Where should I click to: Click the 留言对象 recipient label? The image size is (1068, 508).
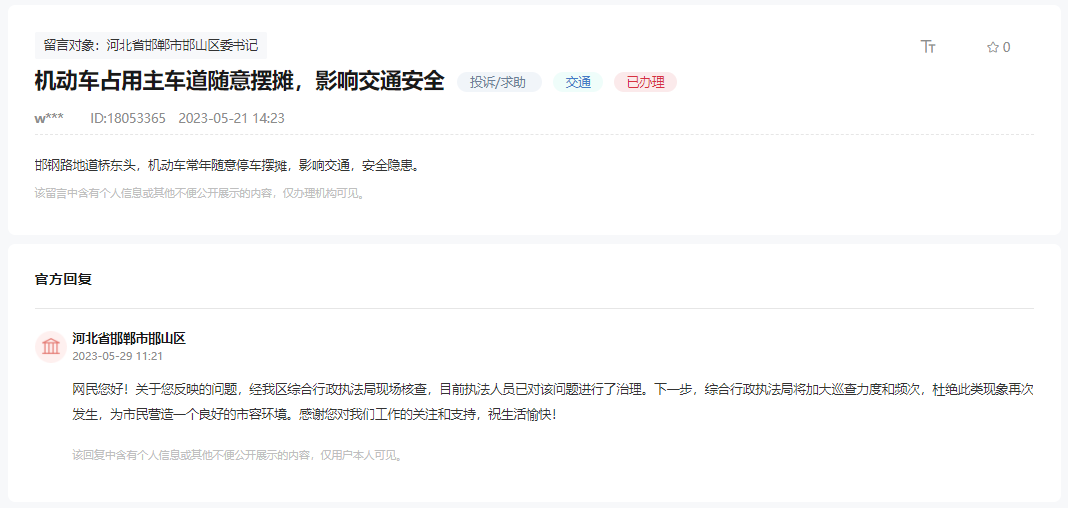(151, 46)
